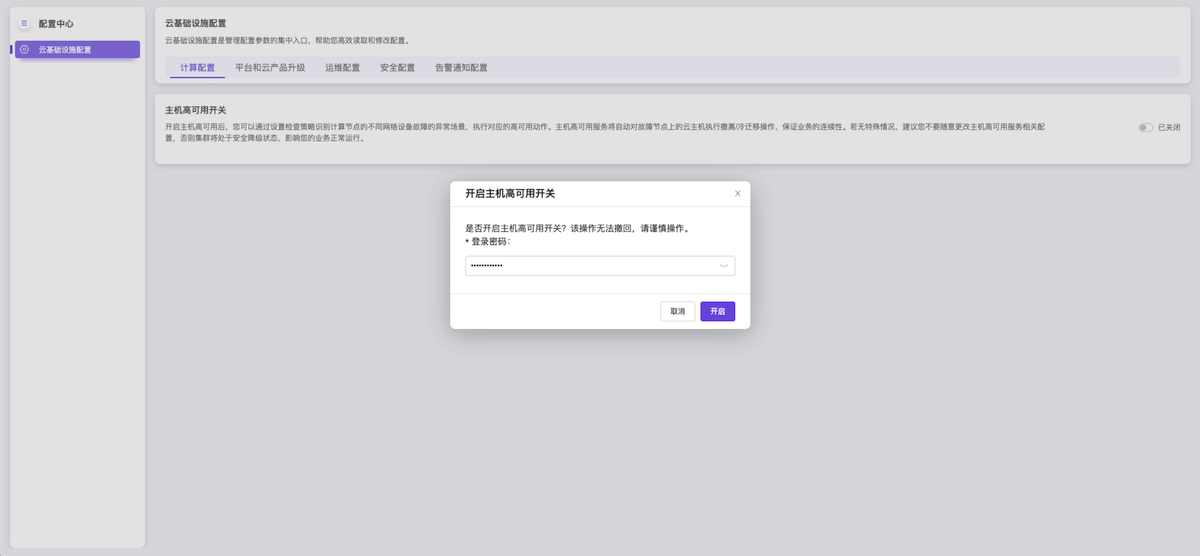This screenshot has height=556, width=1200.
Task: Focus the 登录密码 password field
Action: (590, 266)
